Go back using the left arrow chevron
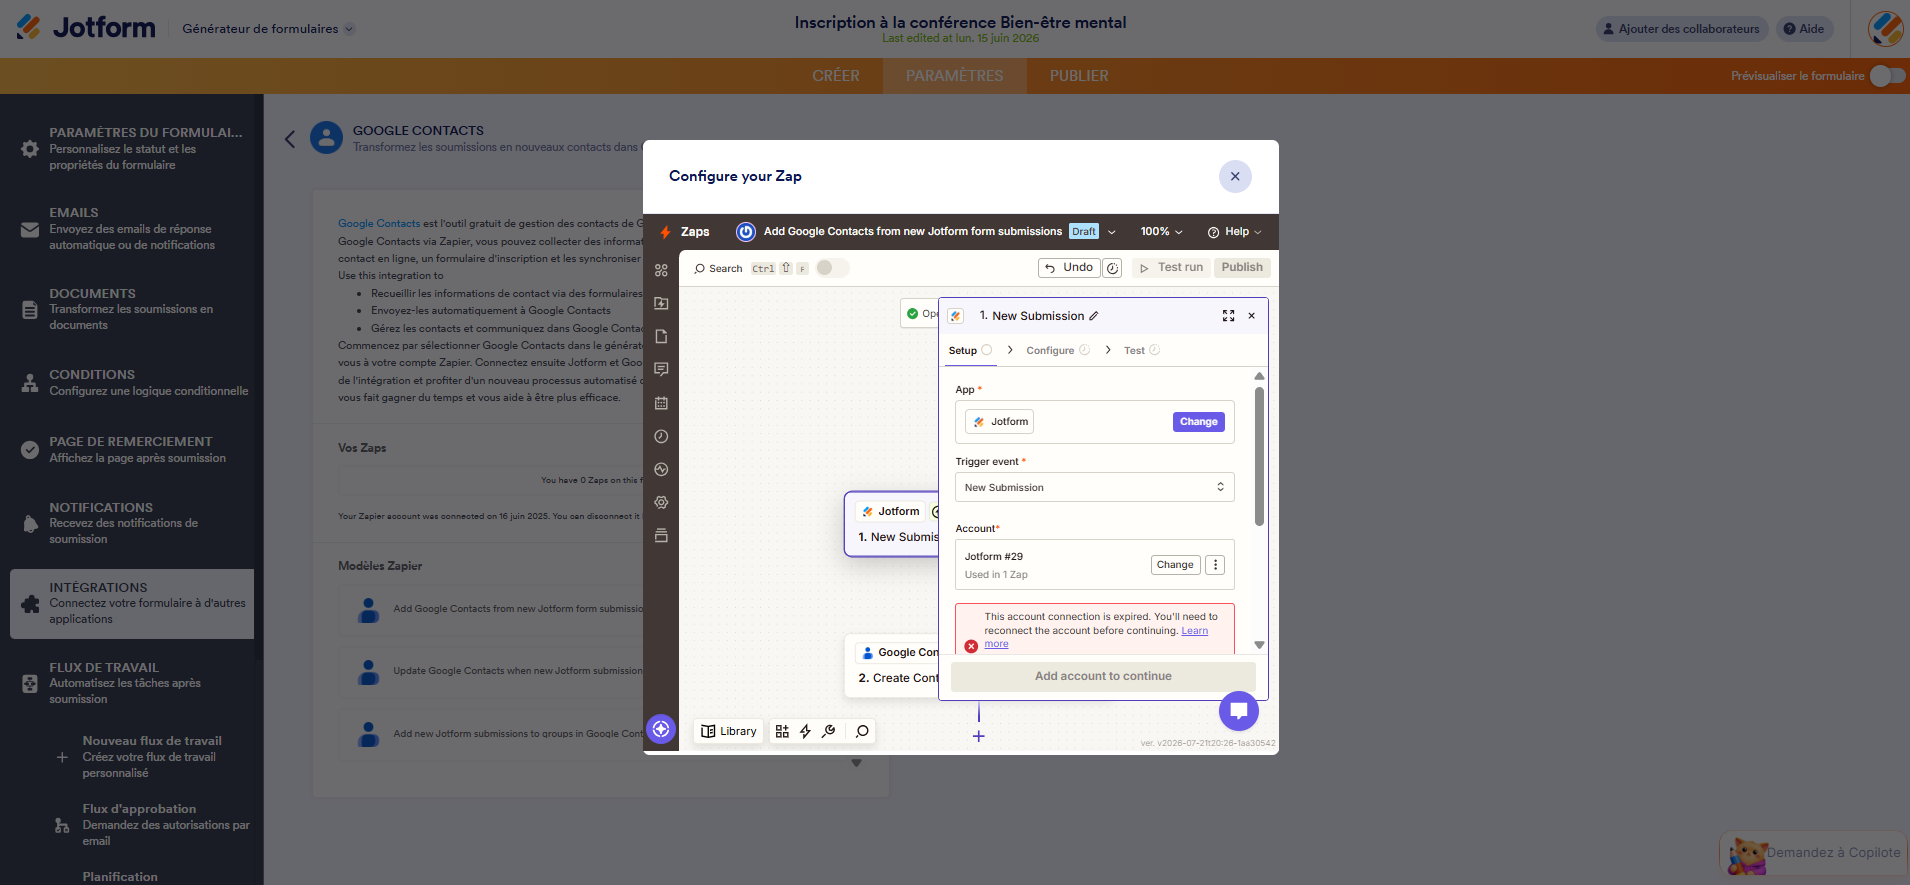 pyautogui.click(x=290, y=139)
